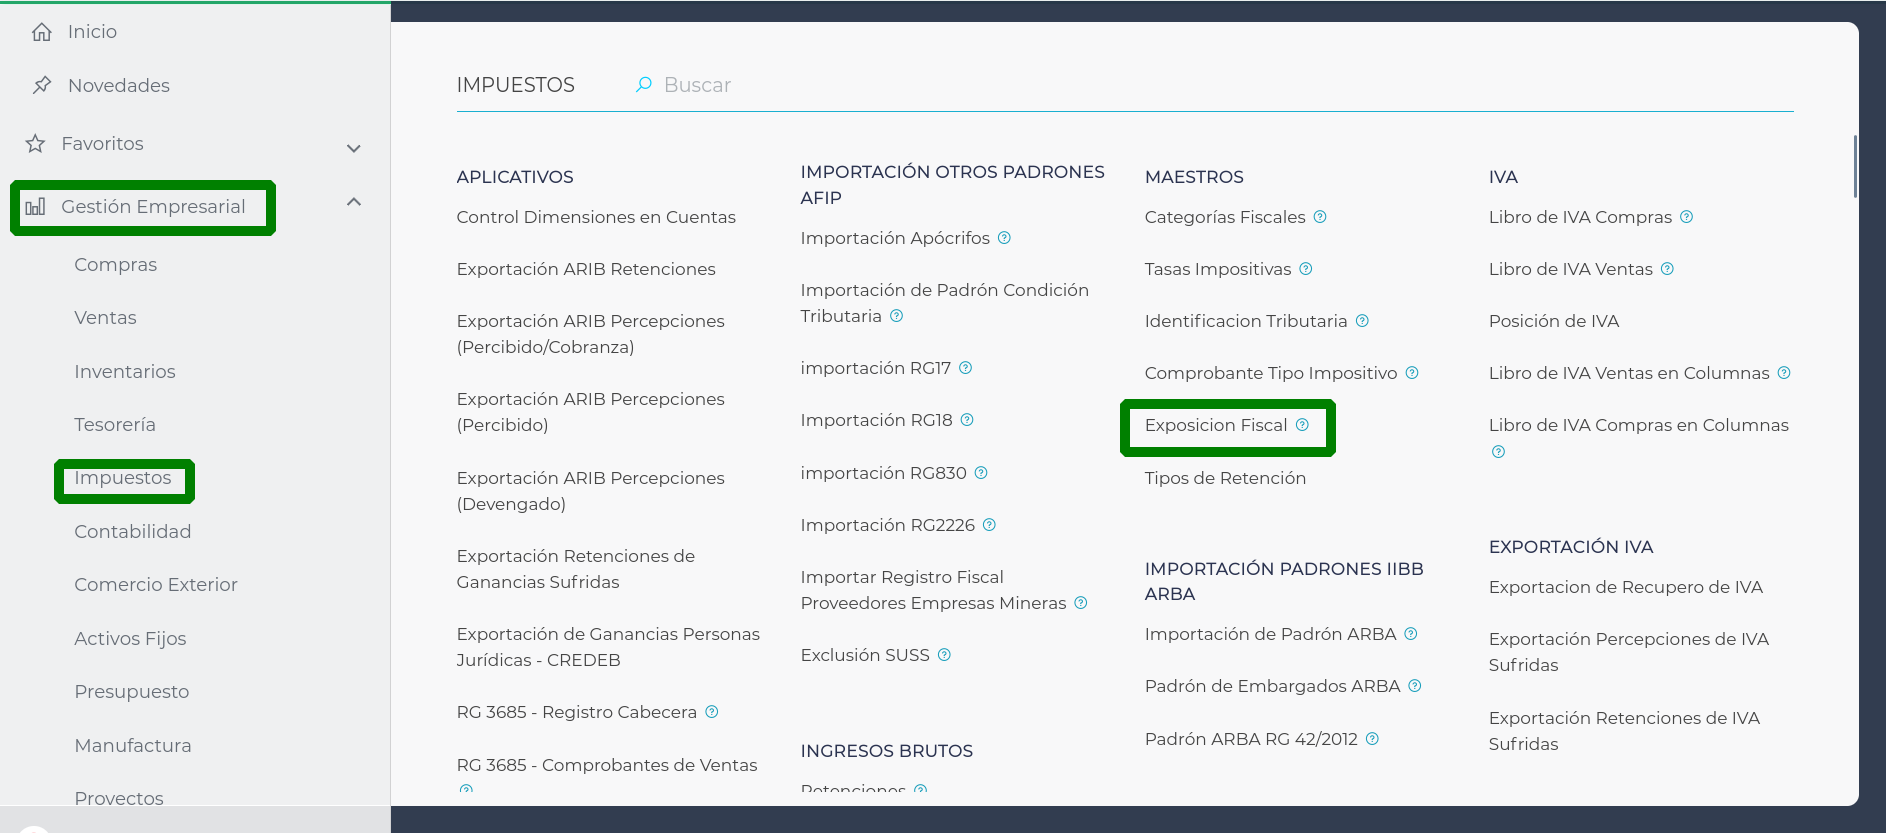Click the Novedades pin icon
The height and width of the screenshot is (833, 1886).
(x=41, y=85)
